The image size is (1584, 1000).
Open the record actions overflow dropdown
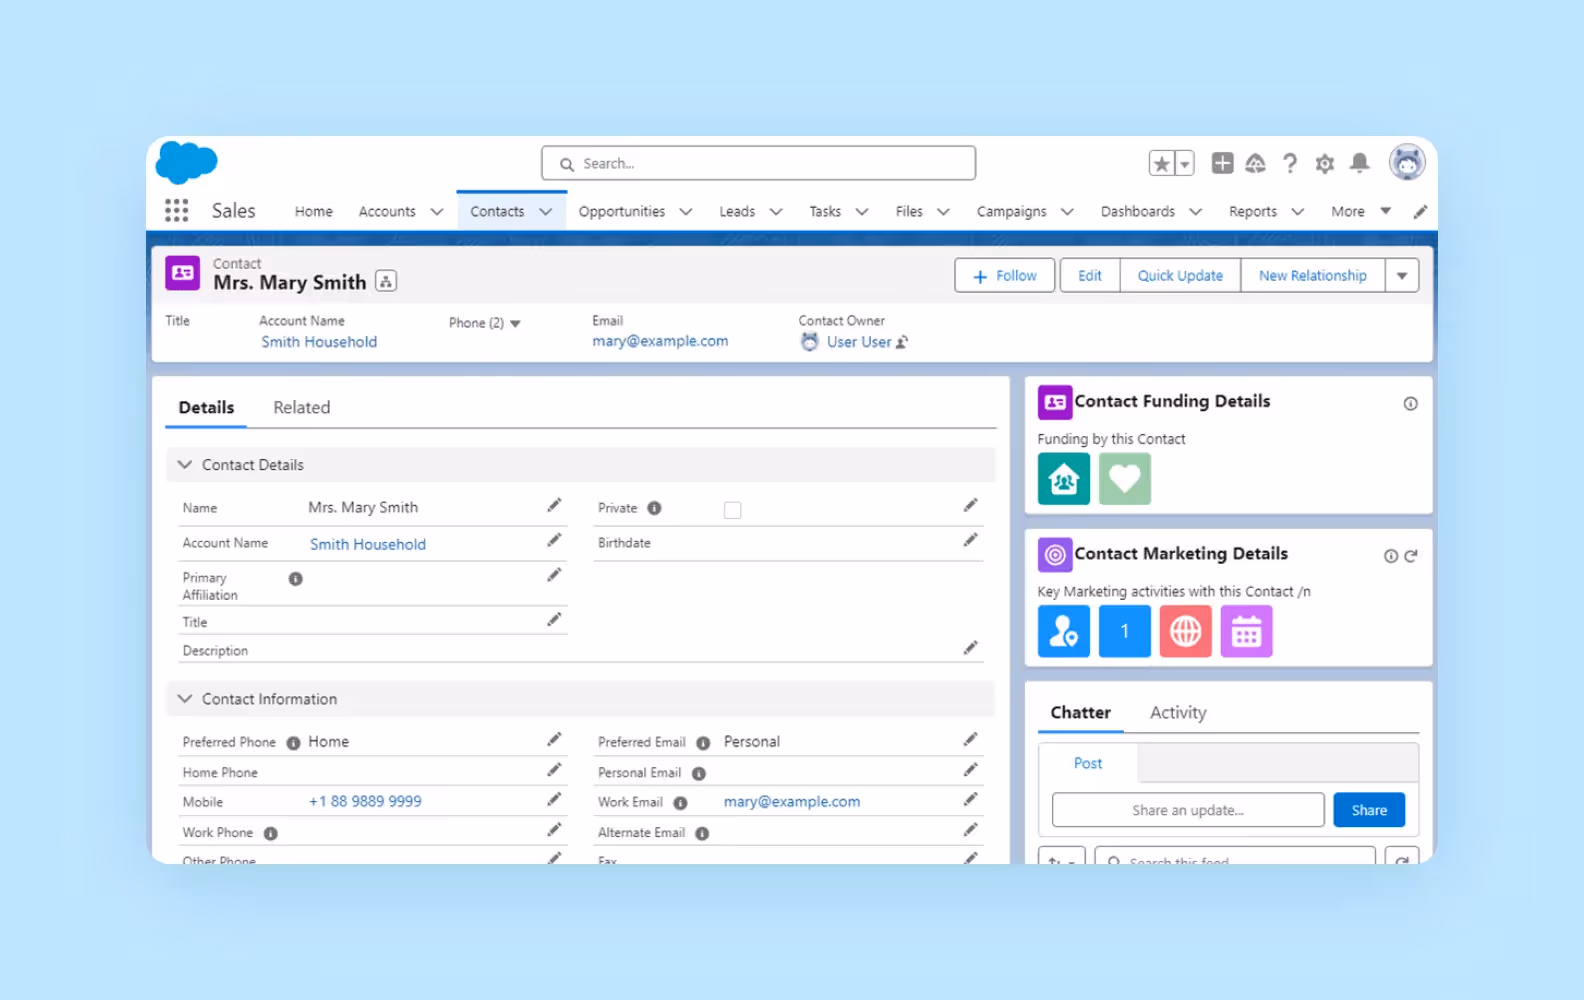1402,275
